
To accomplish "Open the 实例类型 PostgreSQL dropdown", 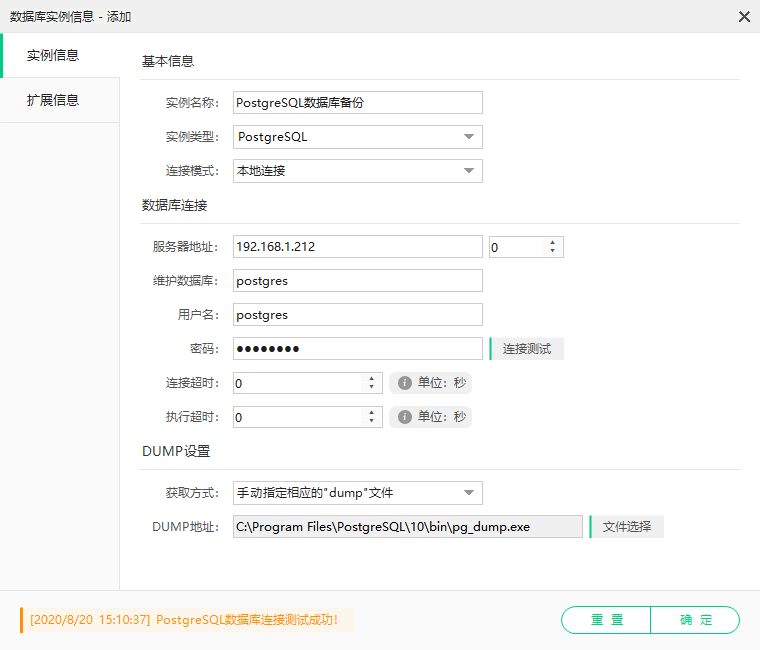I will (468, 137).
